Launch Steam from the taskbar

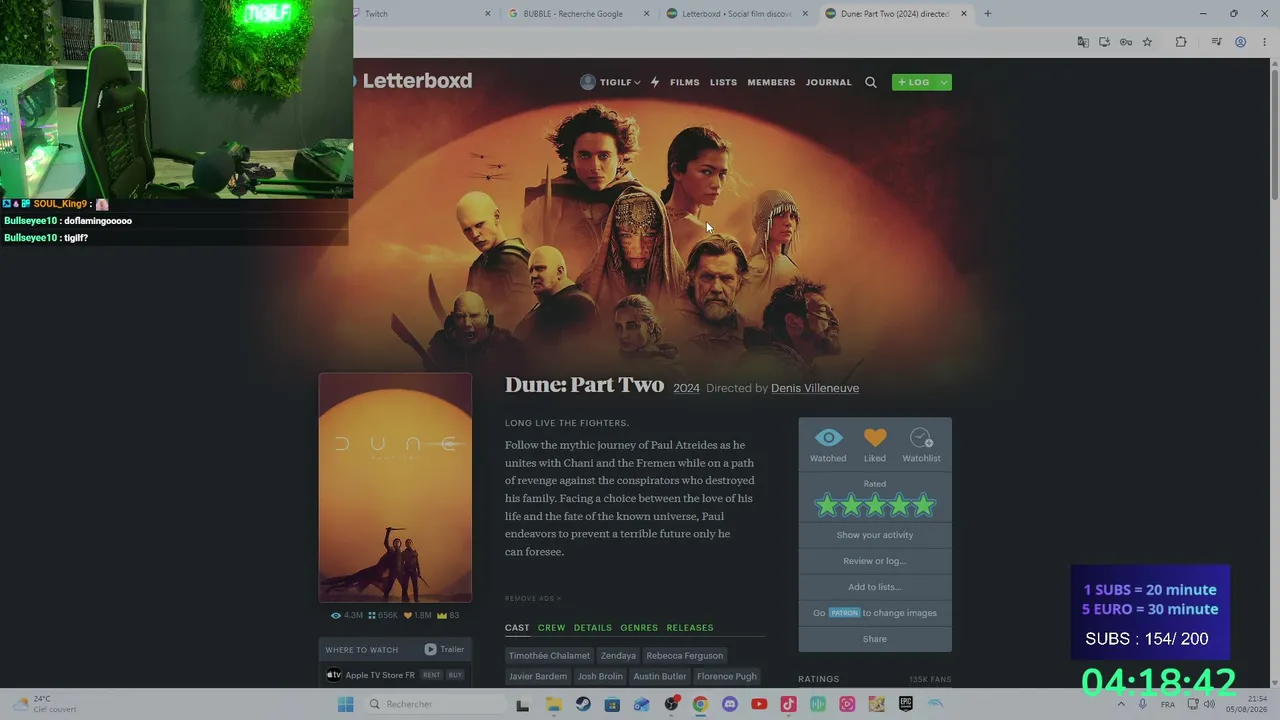pyautogui.click(x=583, y=704)
